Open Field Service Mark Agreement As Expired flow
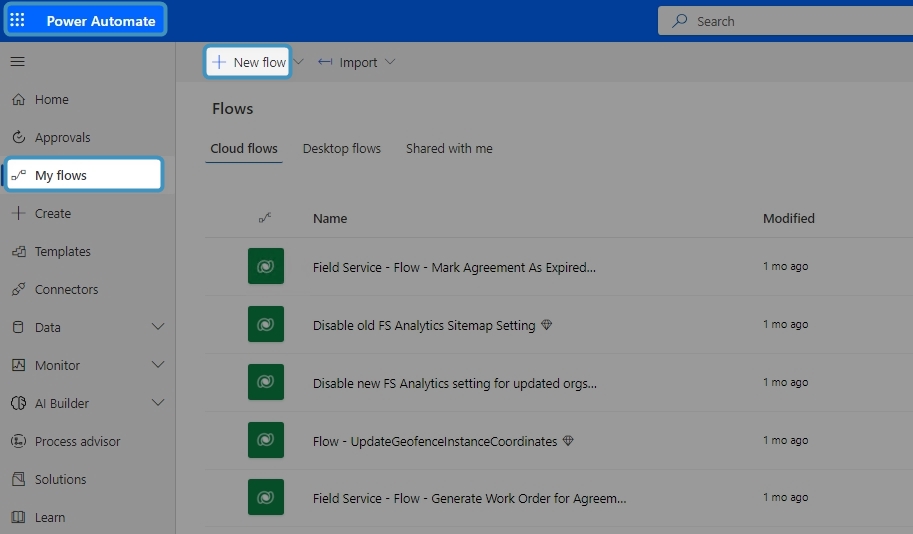Image resolution: width=913 pixels, height=534 pixels. tap(454, 267)
